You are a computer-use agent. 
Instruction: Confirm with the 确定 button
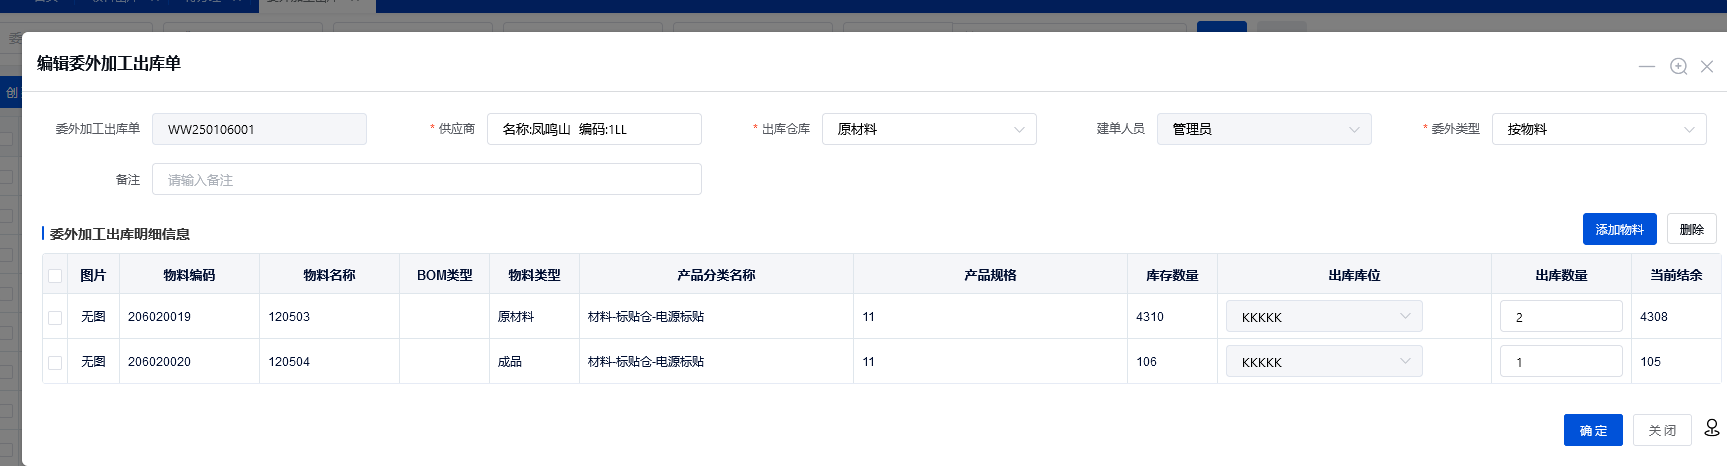pos(1593,430)
